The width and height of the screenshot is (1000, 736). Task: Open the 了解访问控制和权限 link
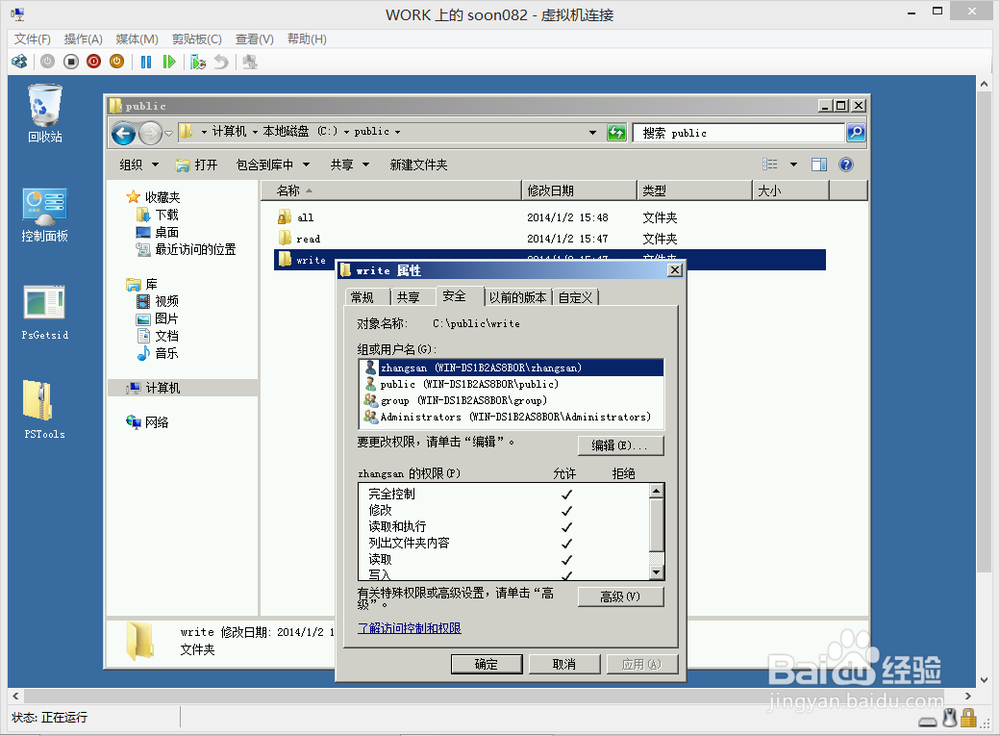tap(409, 628)
